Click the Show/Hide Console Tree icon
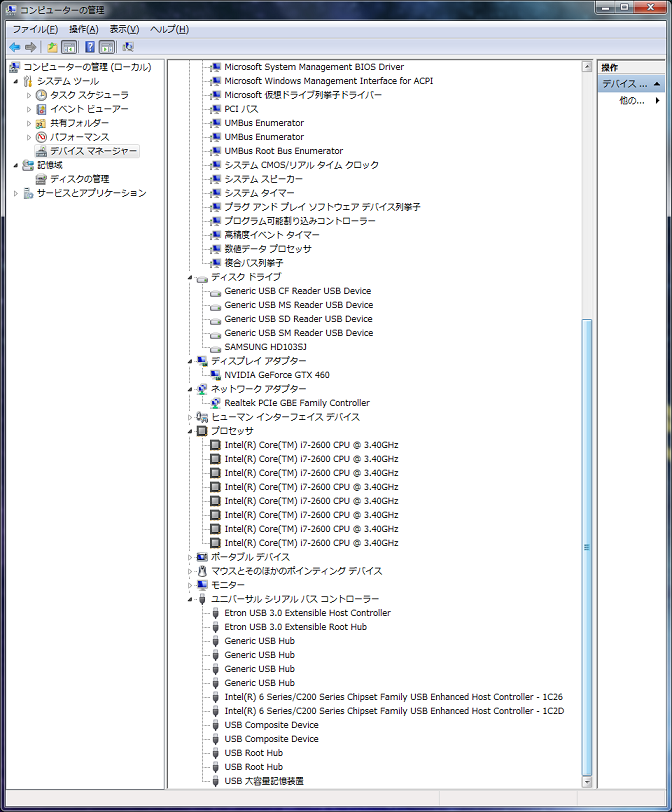This screenshot has height=812, width=672. (x=69, y=47)
